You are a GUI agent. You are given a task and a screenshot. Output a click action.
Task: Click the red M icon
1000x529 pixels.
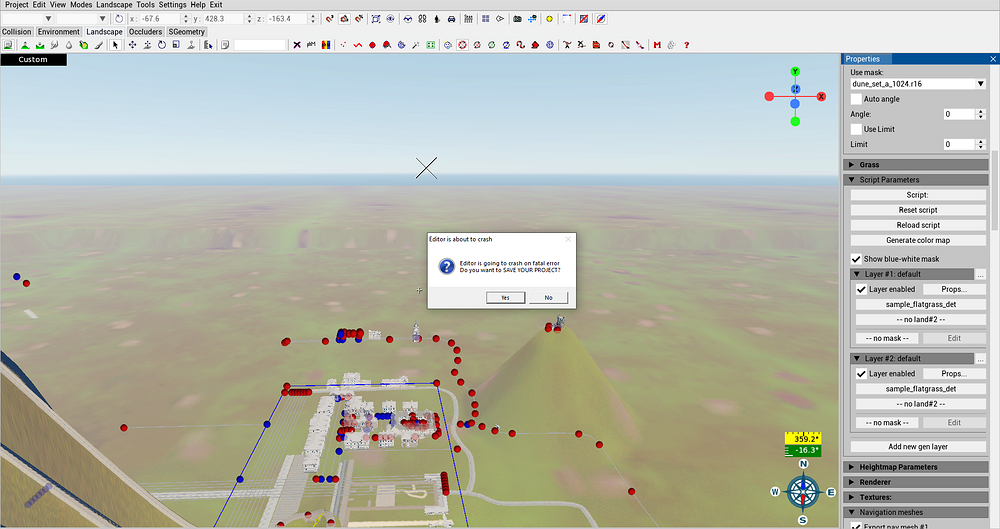(657, 45)
